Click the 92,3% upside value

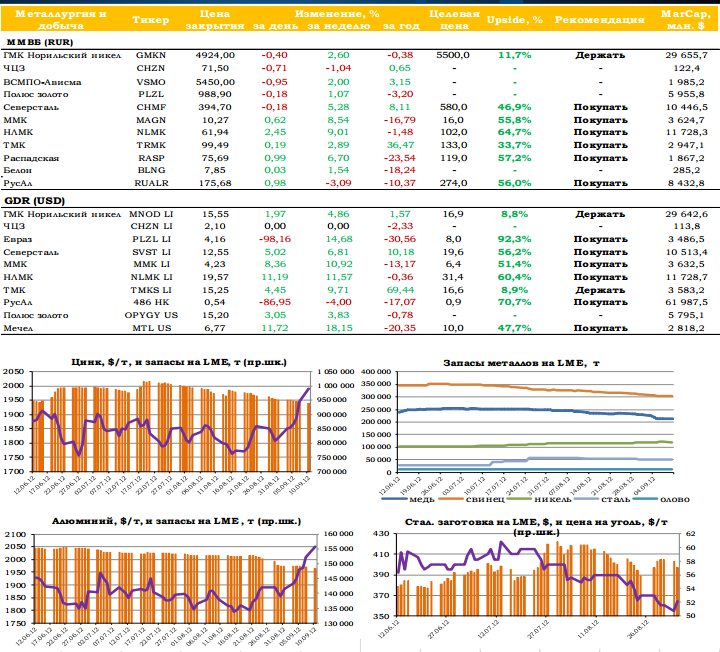tap(514, 239)
